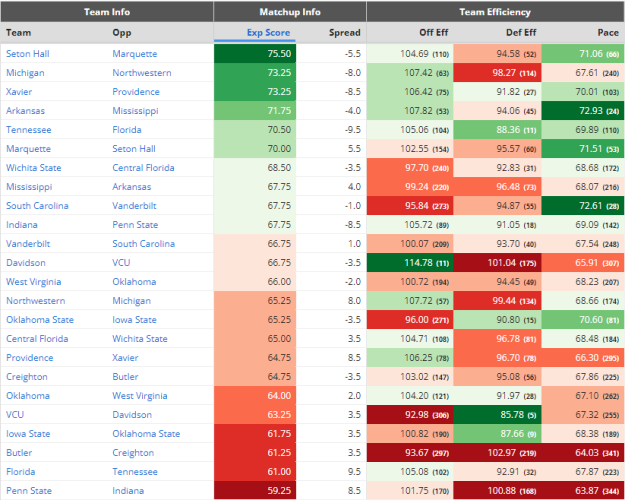Image resolution: width=625 pixels, height=500 pixels.
Task: Open Central Florida team link in Team column
Action: pyautogui.click(x=37, y=339)
